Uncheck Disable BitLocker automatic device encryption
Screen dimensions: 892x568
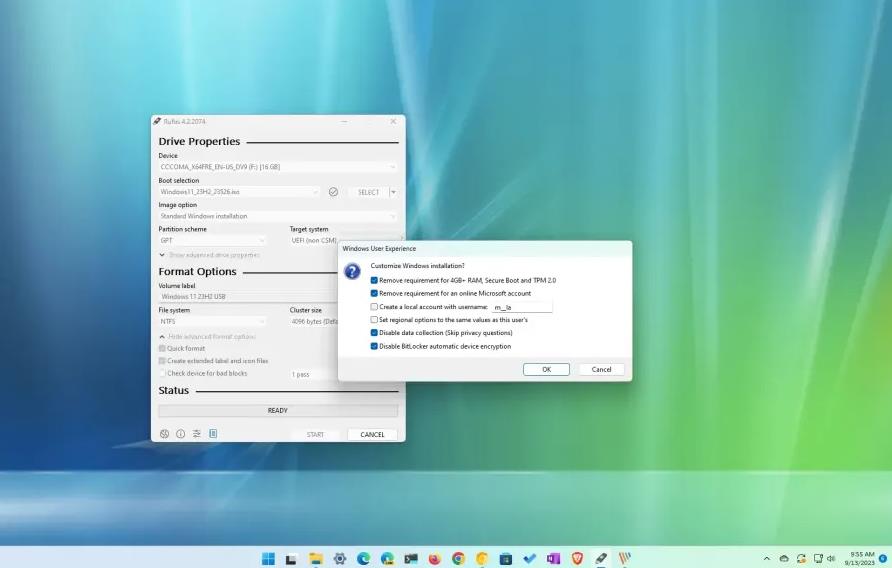pos(374,346)
